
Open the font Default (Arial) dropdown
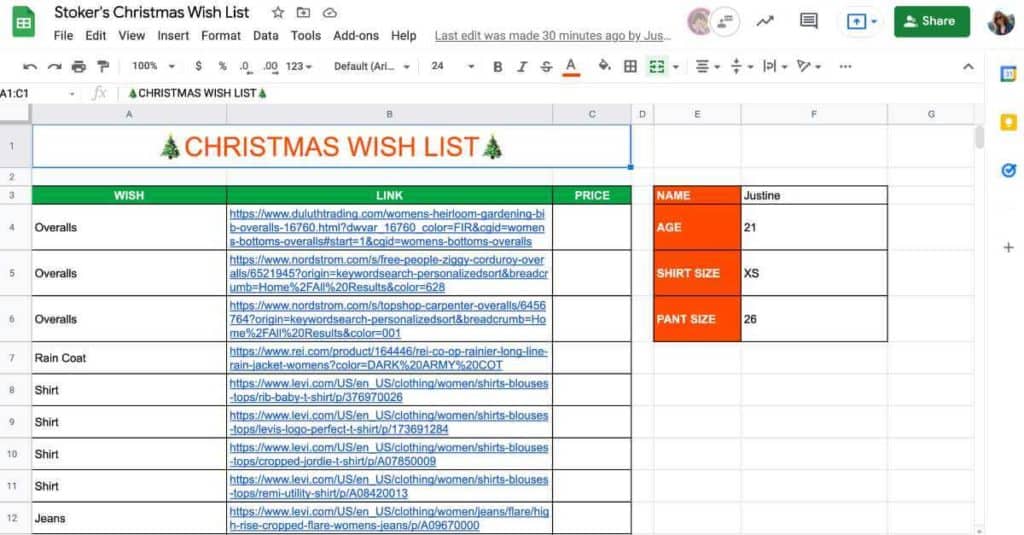[372, 66]
